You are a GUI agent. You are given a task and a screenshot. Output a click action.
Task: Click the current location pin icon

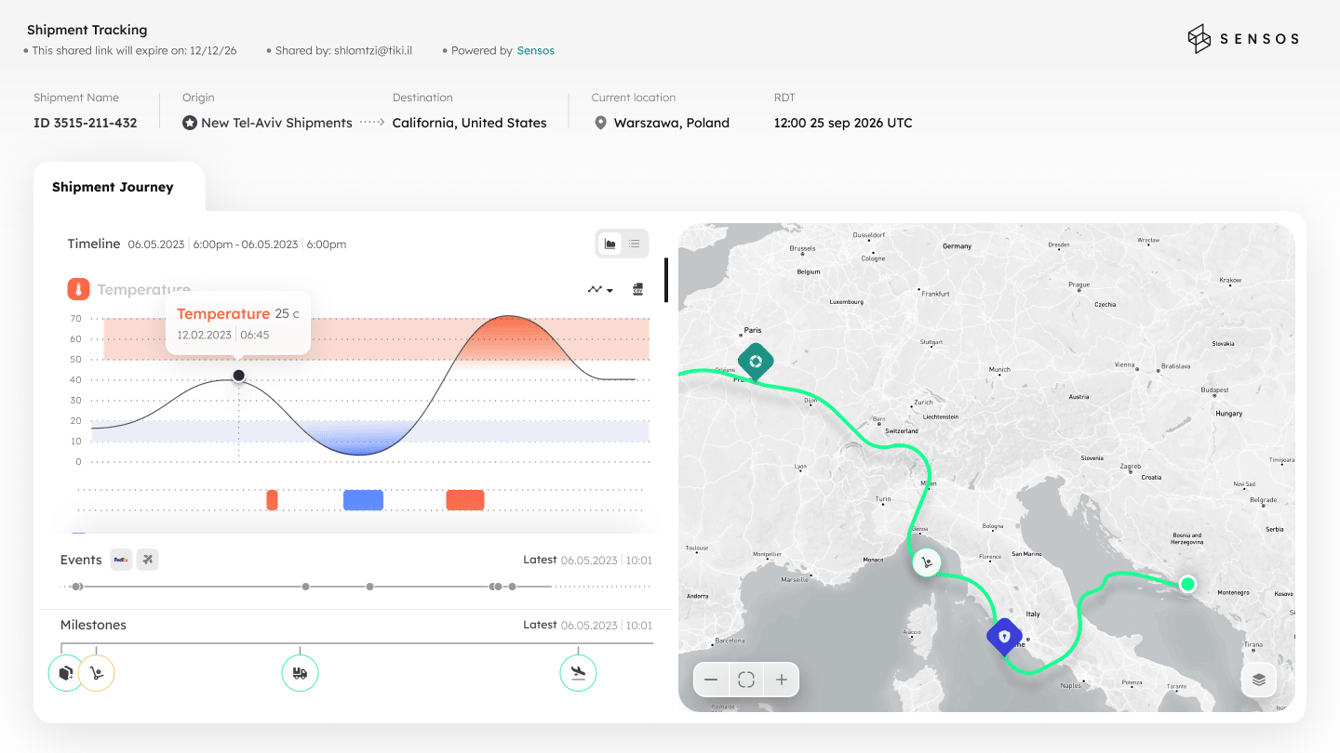(600, 123)
